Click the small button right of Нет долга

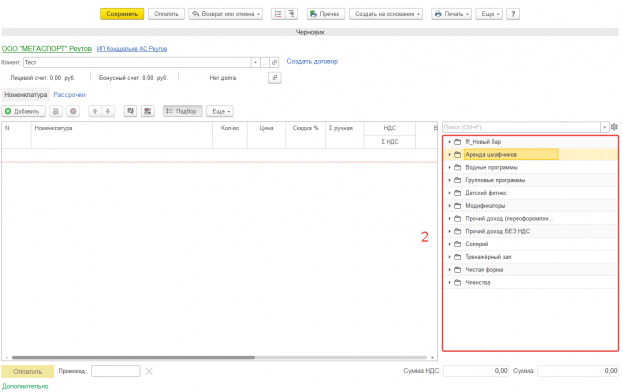(x=275, y=77)
